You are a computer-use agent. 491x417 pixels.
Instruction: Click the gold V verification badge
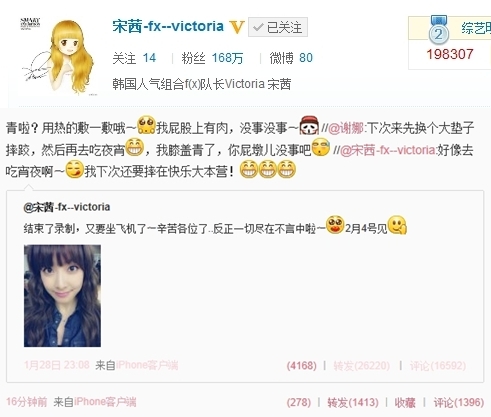click(x=237, y=27)
